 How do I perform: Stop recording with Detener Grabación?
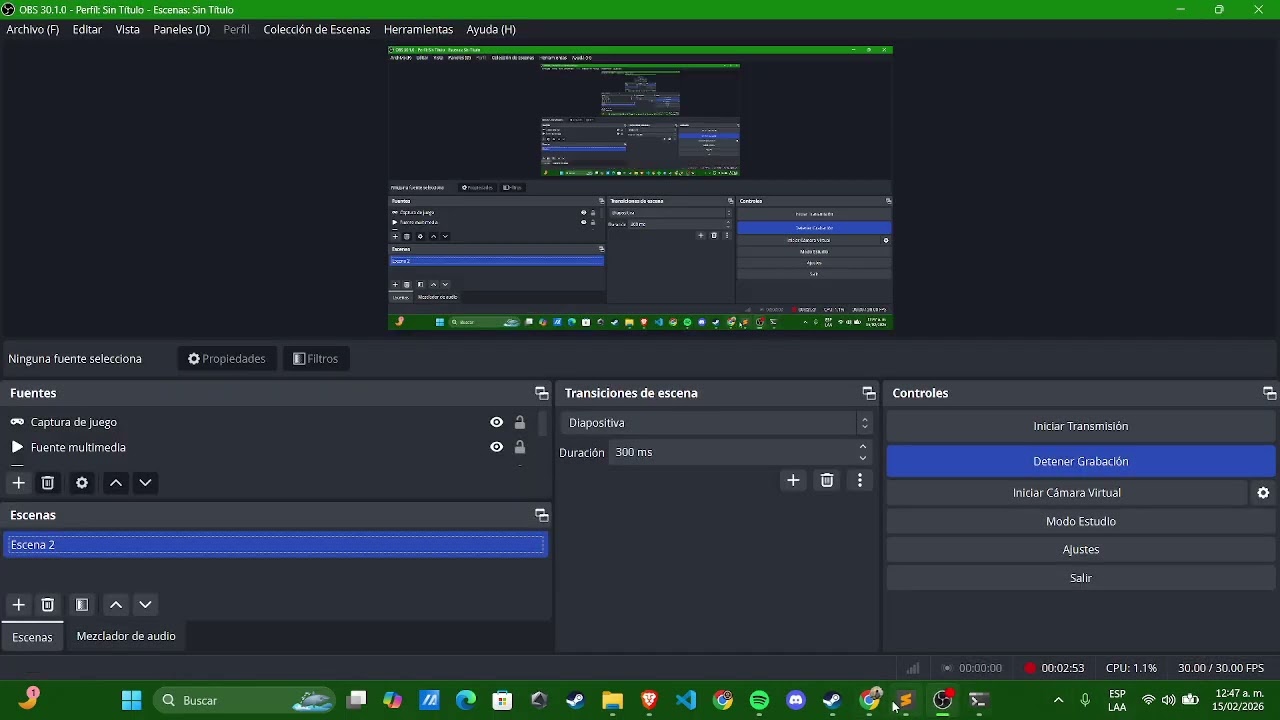pos(1081,461)
